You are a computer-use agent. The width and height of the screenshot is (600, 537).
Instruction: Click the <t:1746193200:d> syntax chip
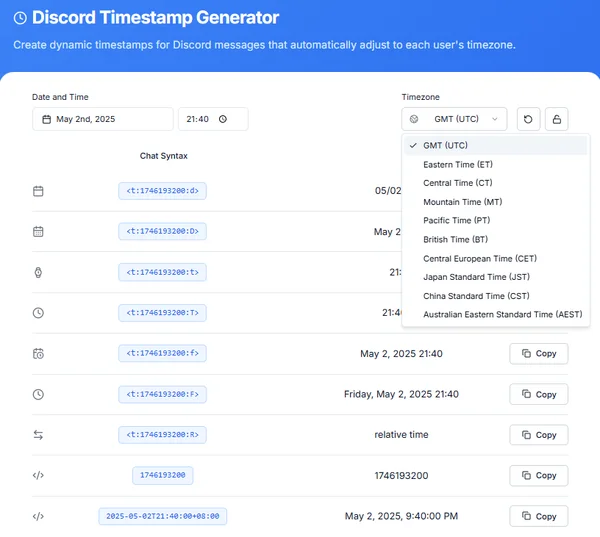click(163, 191)
